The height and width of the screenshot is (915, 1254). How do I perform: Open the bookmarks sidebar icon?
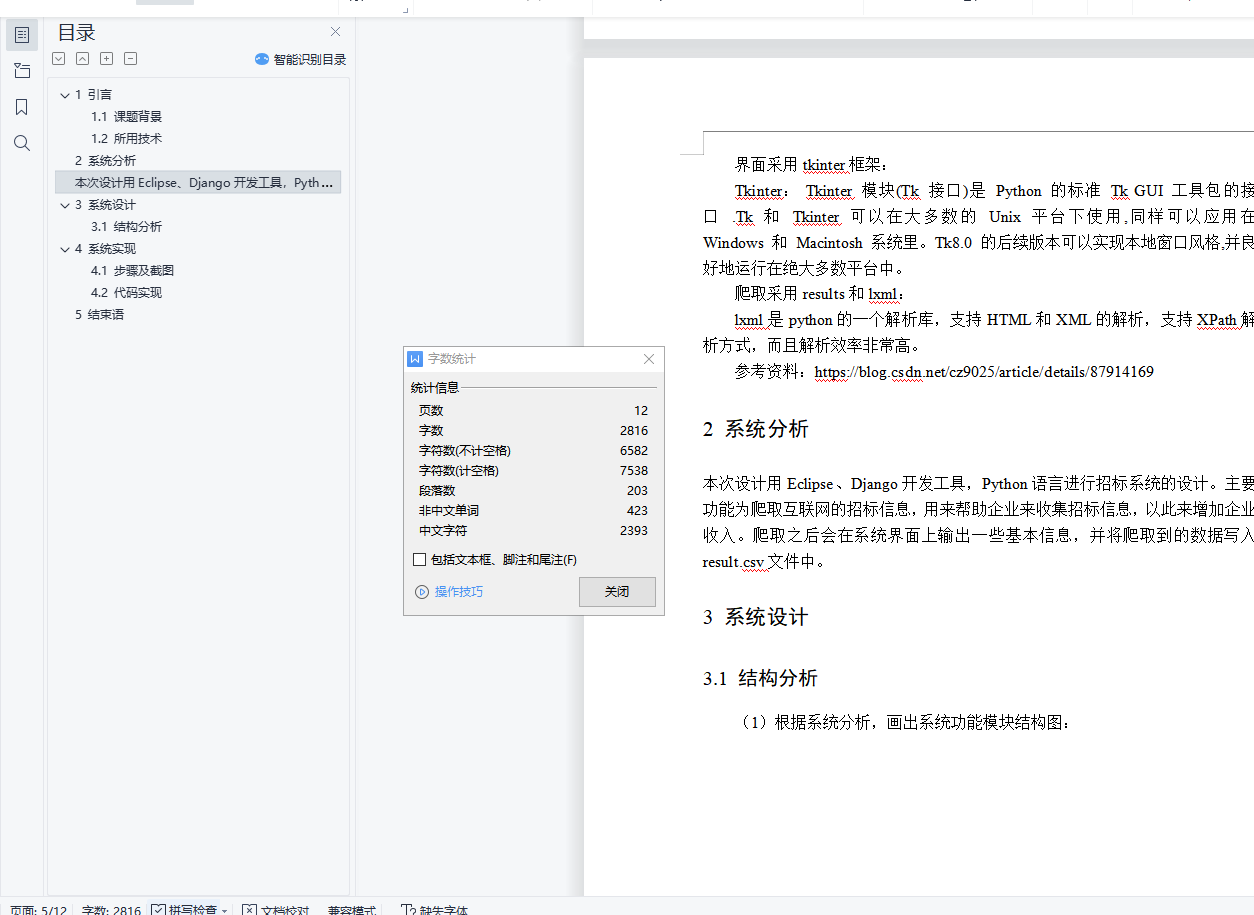[22, 107]
